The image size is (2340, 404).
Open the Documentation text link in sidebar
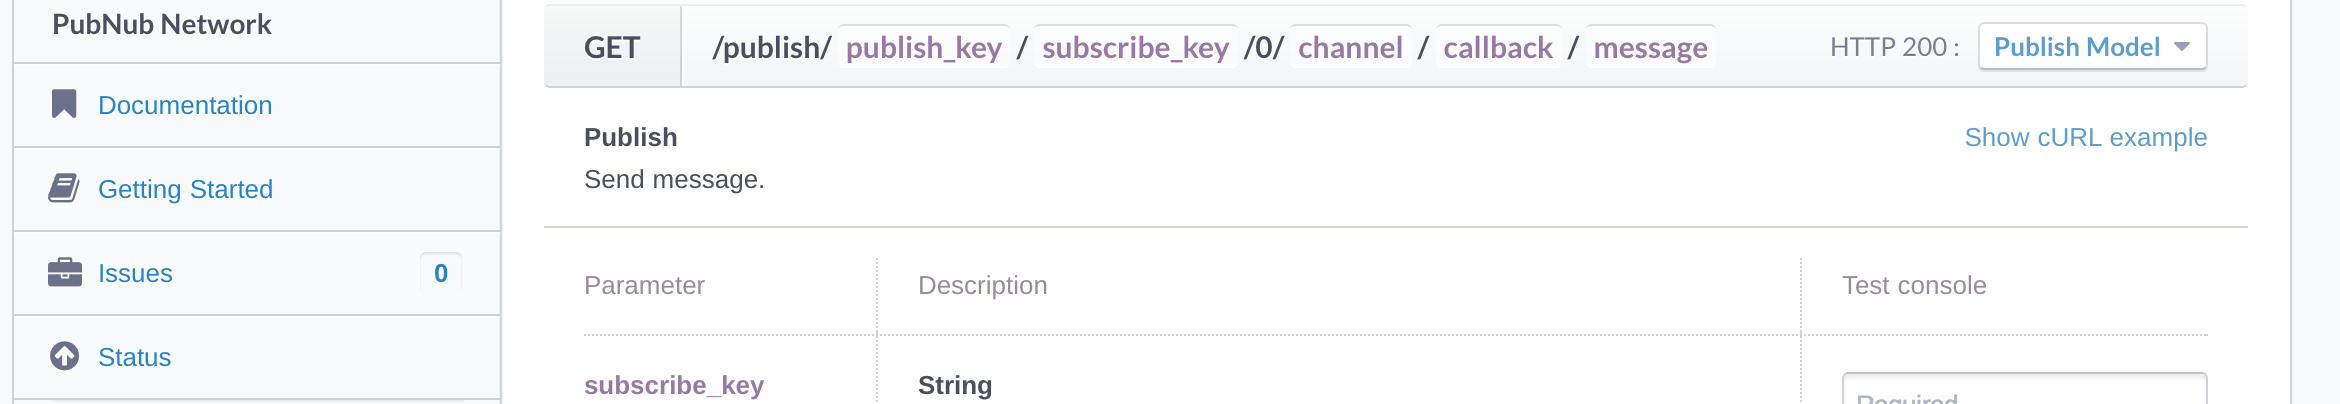point(185,105)
